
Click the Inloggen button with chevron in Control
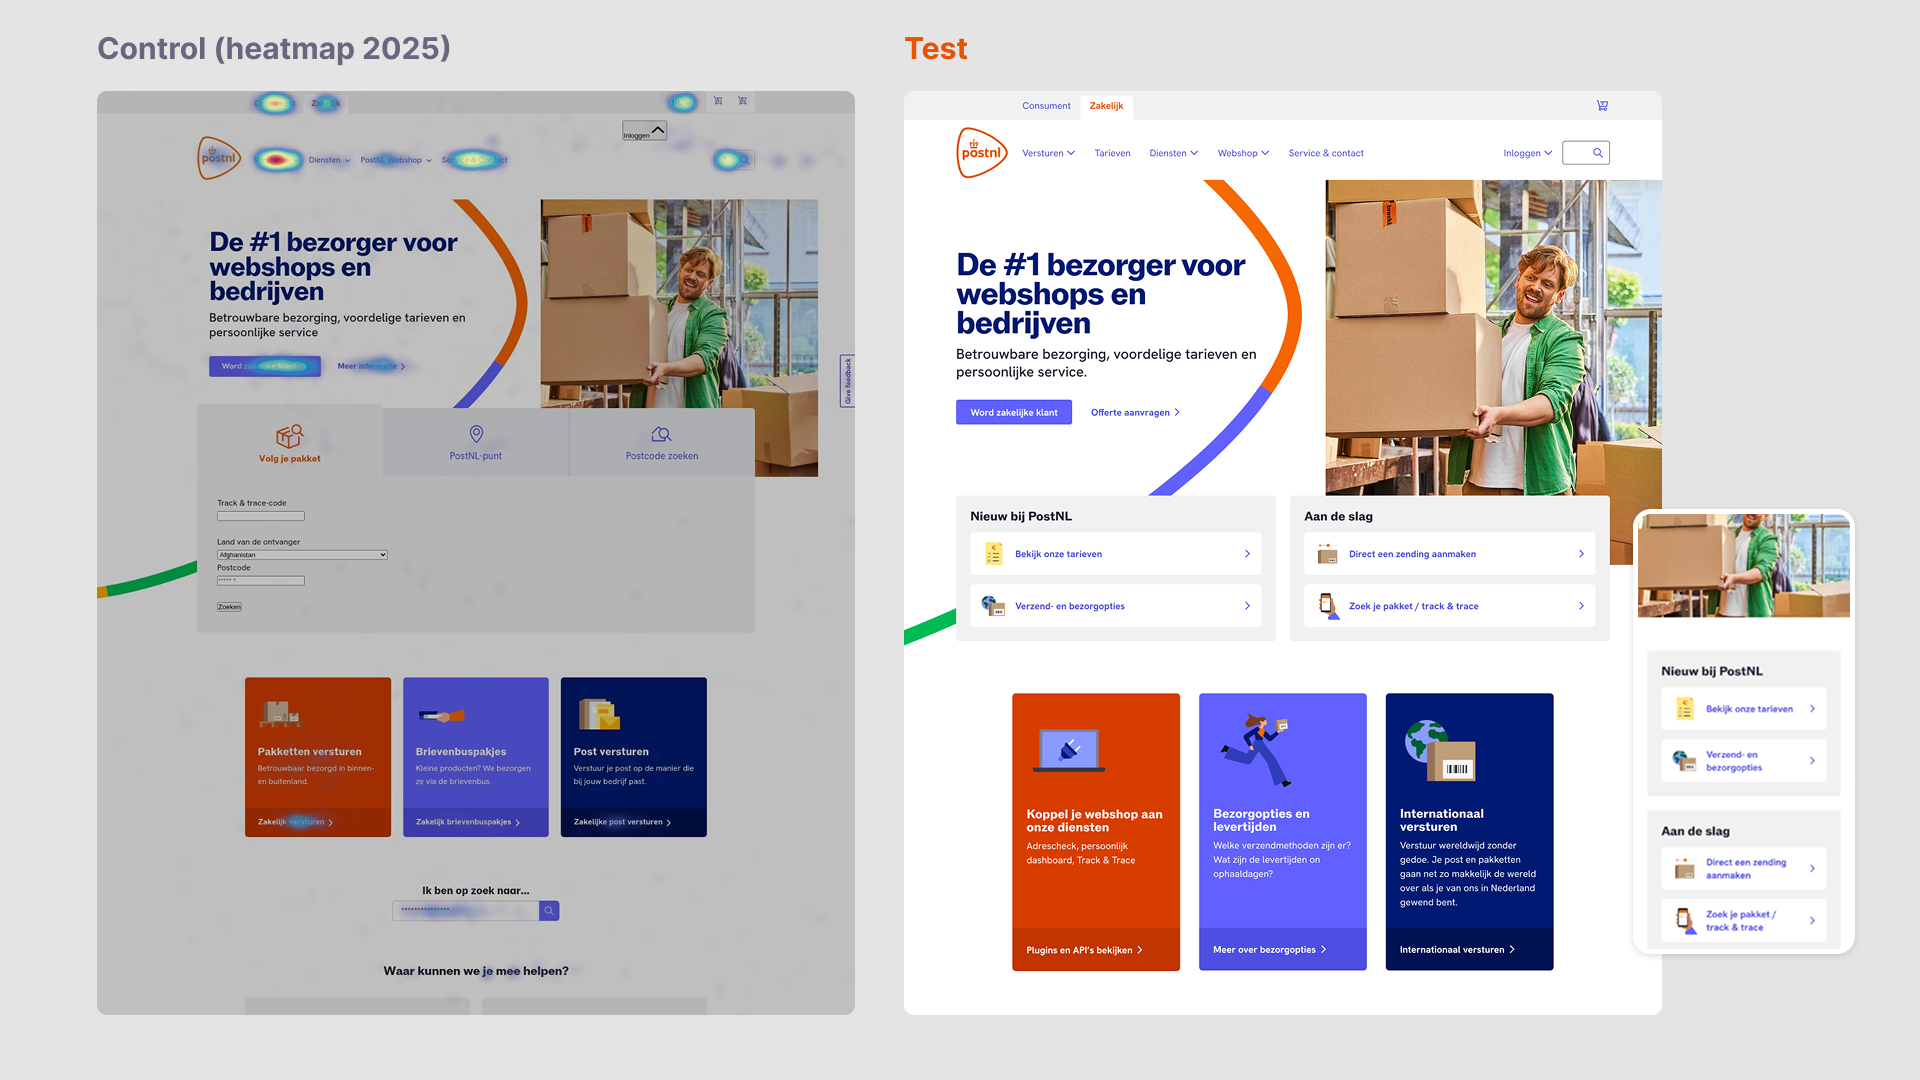point(644,131)
